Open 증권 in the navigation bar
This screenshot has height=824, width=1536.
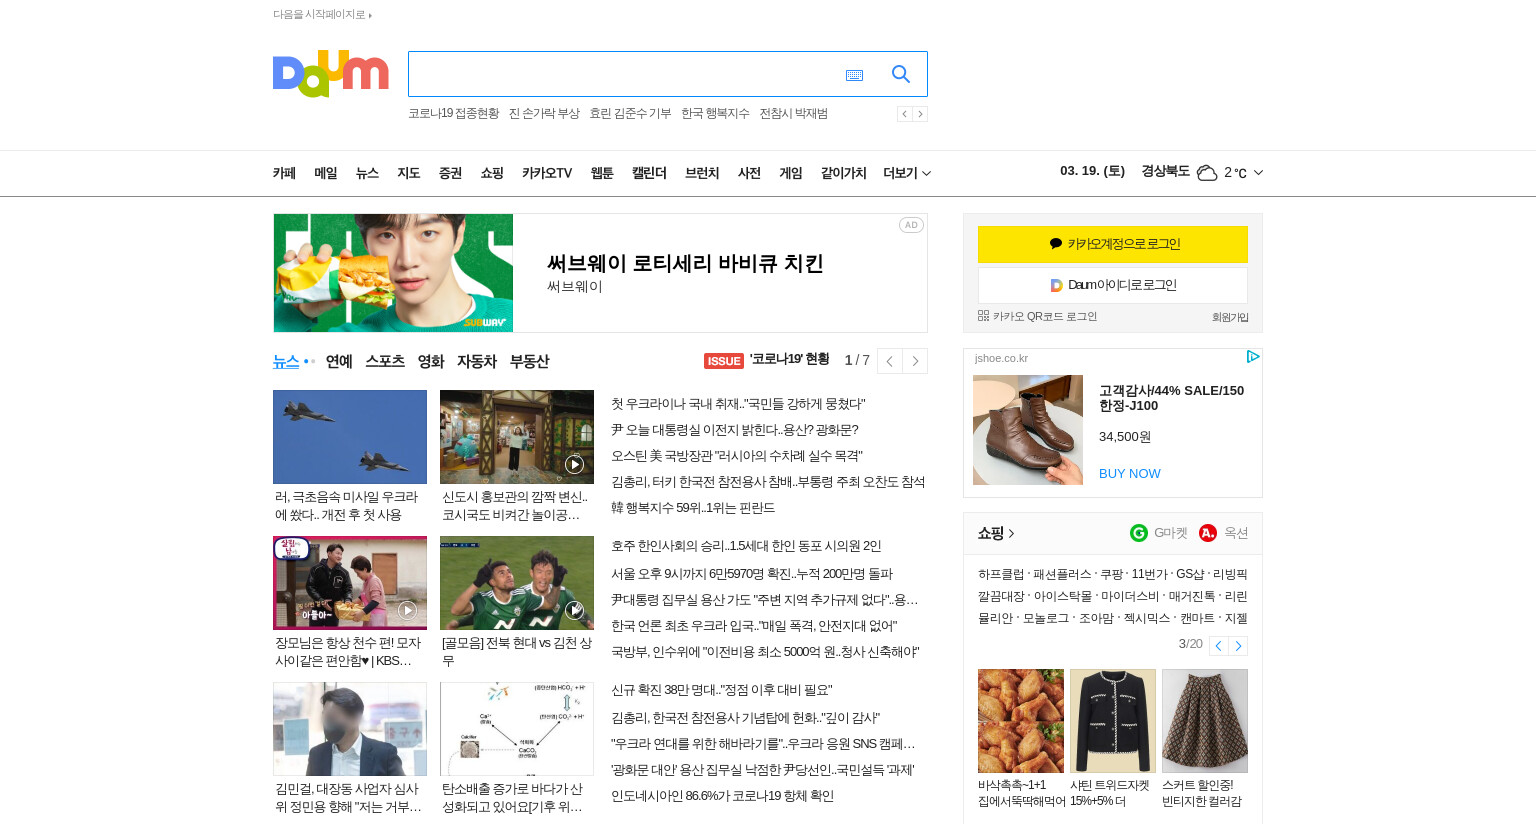pos(450,173)
